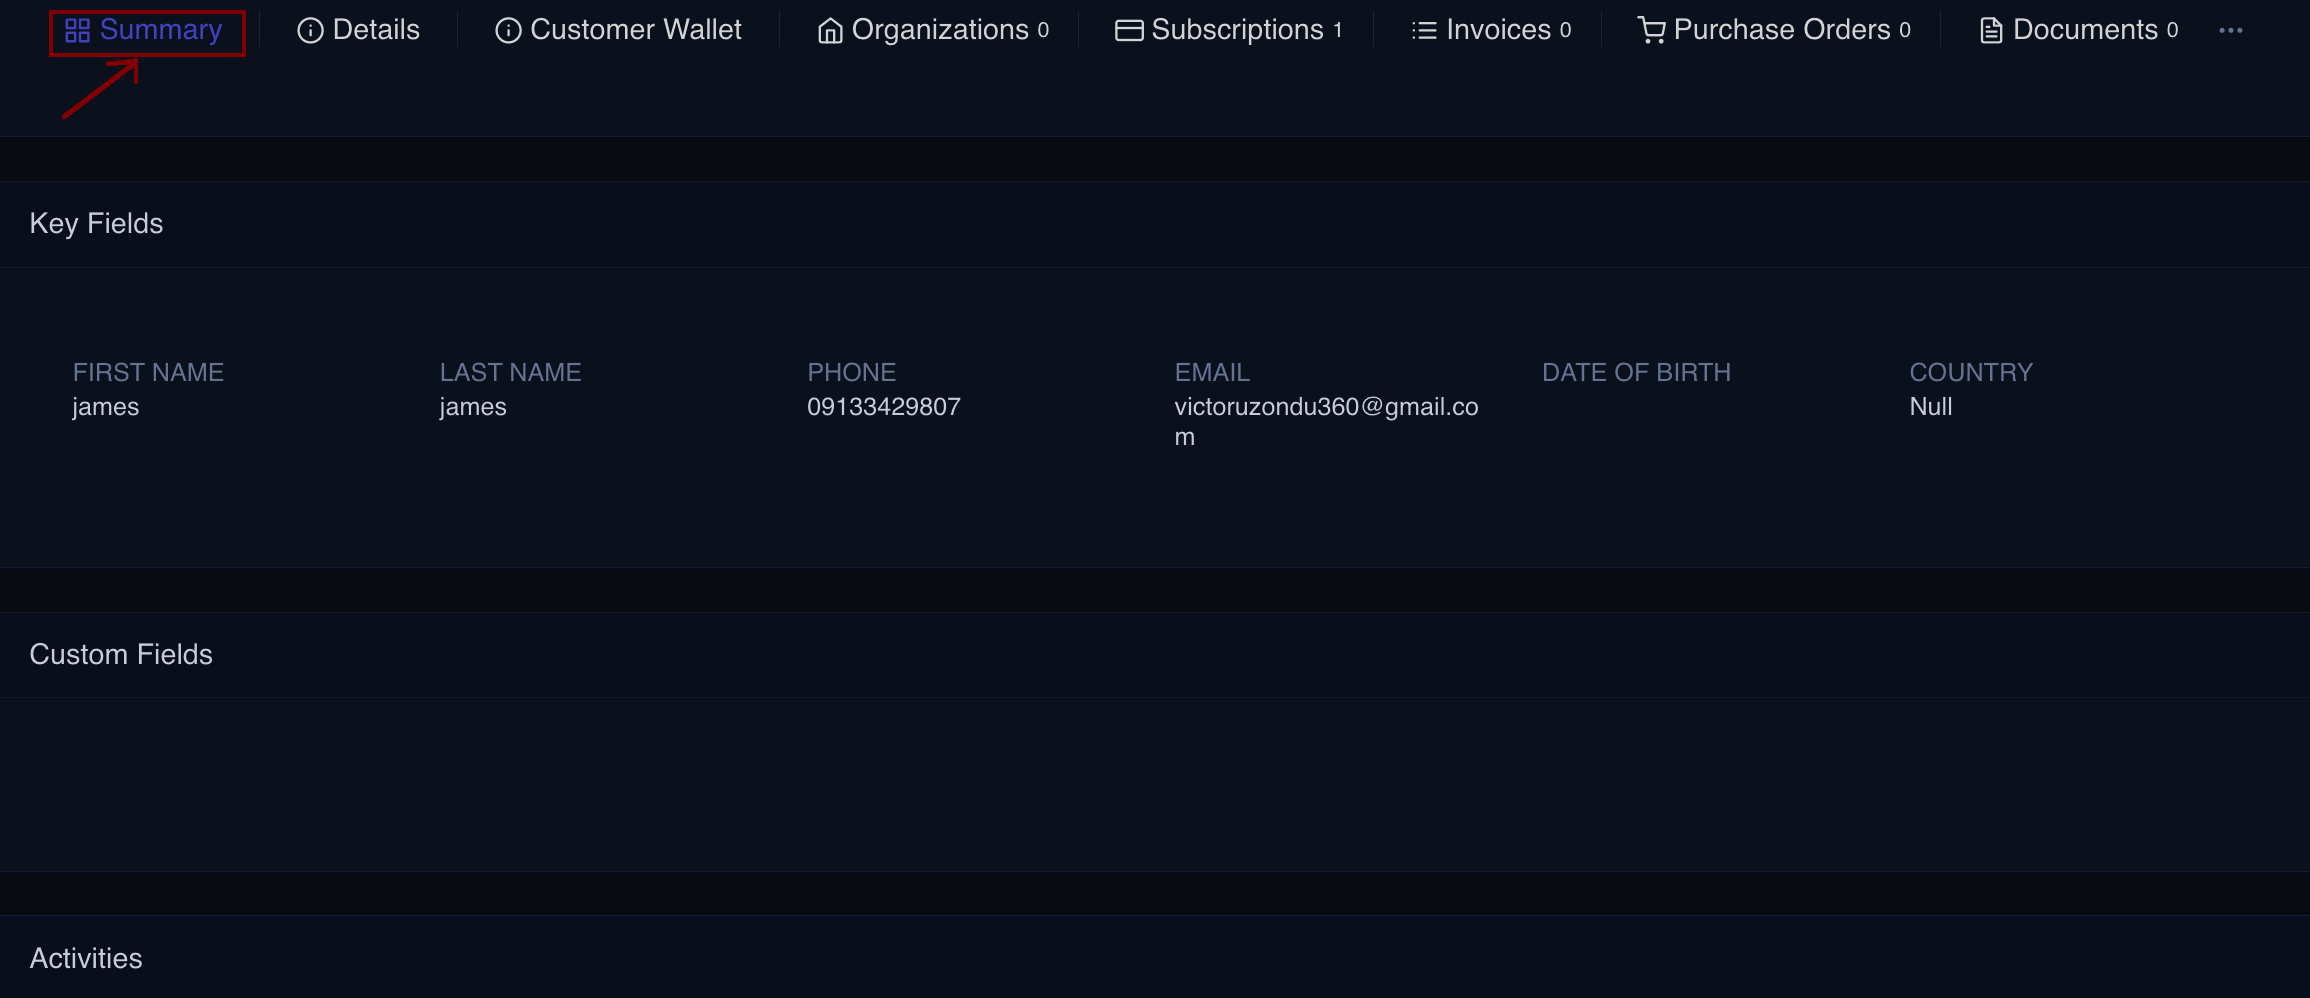The height and width of the screenshot is (998, 2310).
Task: Click the Documents file icon
Action: tap(1991, 31)
